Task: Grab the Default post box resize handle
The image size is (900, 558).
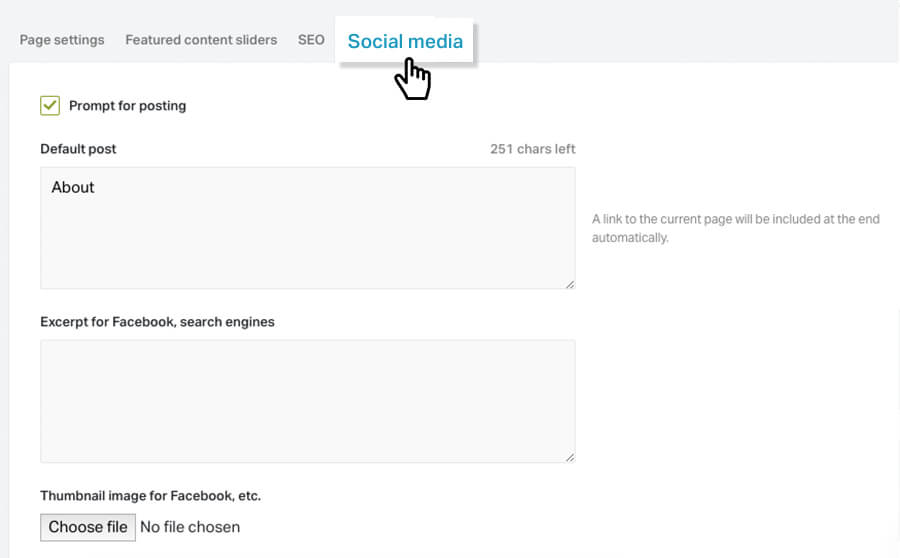Action: tap(570, 284)
